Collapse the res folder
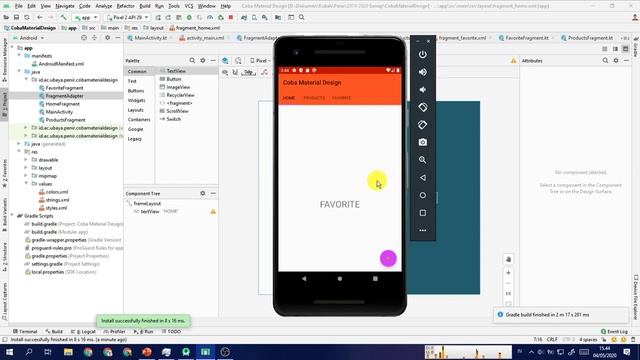The height and width of the screenshot is (360, 640). 19,151
